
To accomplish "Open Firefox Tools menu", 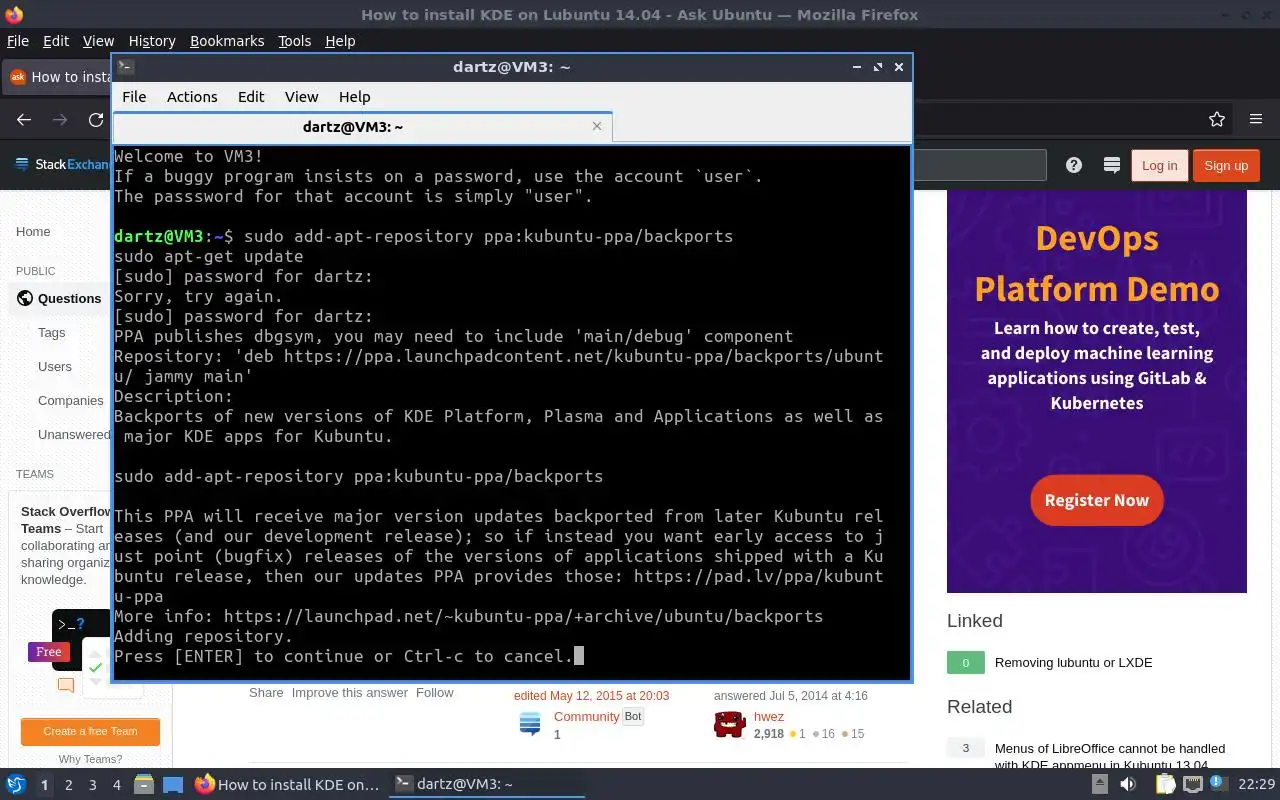I will click(295, 41).
